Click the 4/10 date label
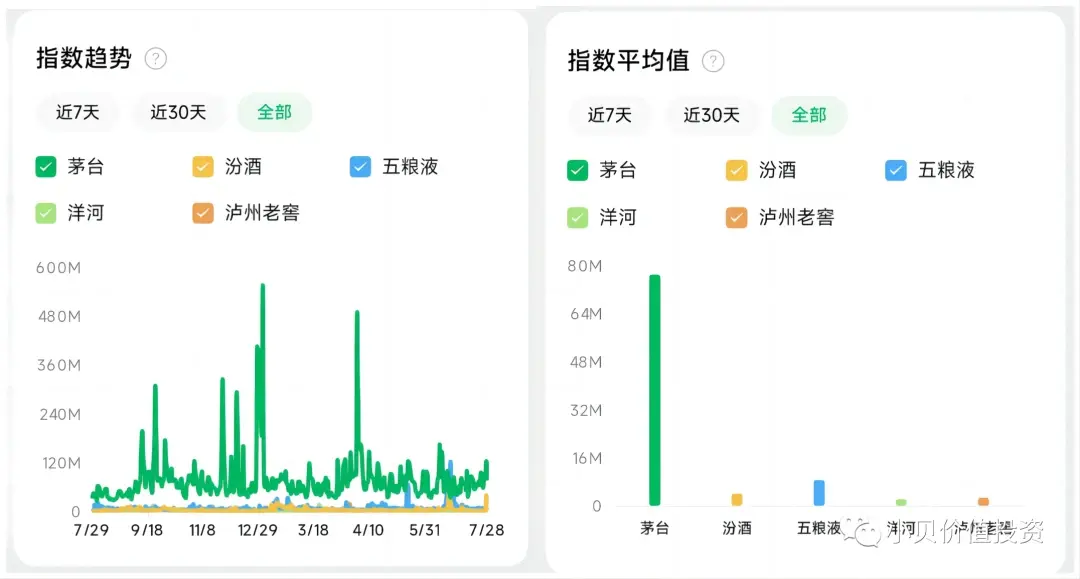 tap(368, 530)
